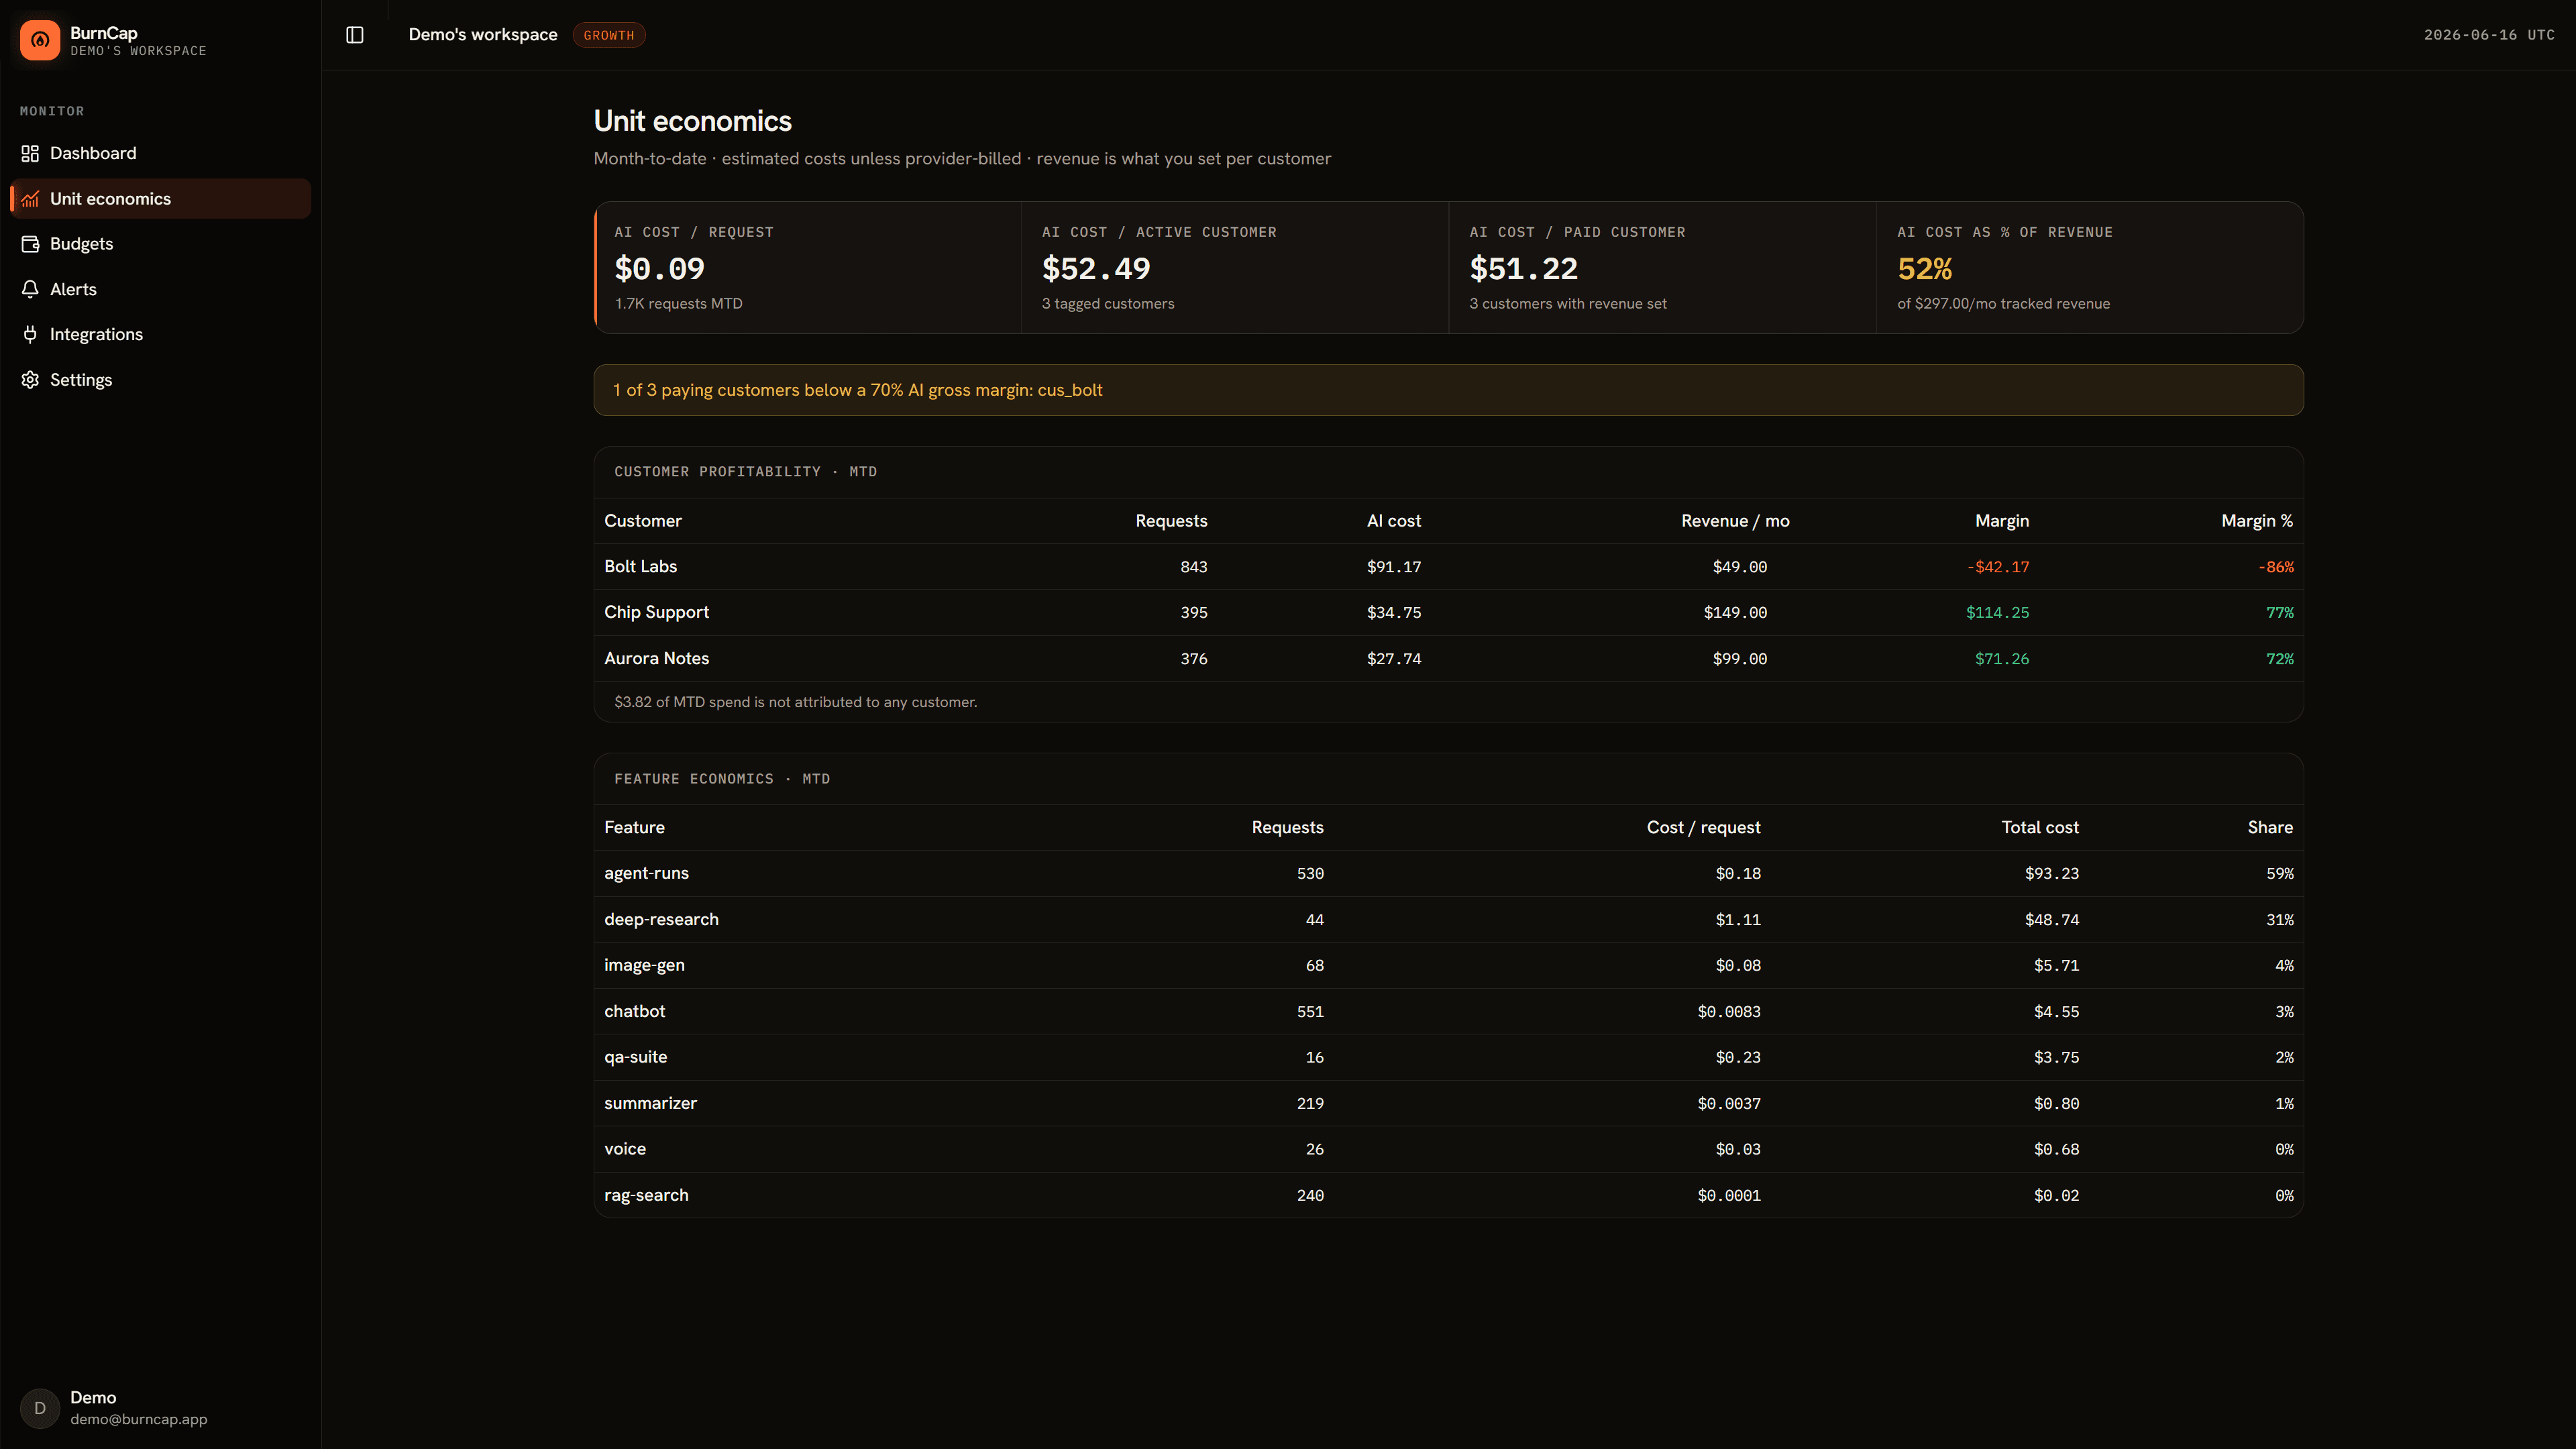Click the Unit economics page title
2576x1449 pixels.
point(693,121)
